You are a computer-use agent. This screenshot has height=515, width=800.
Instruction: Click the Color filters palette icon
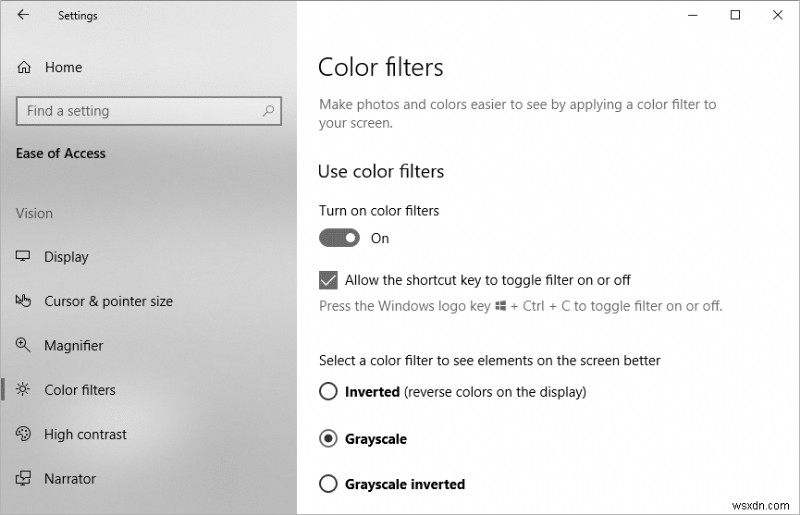[24, 390]
